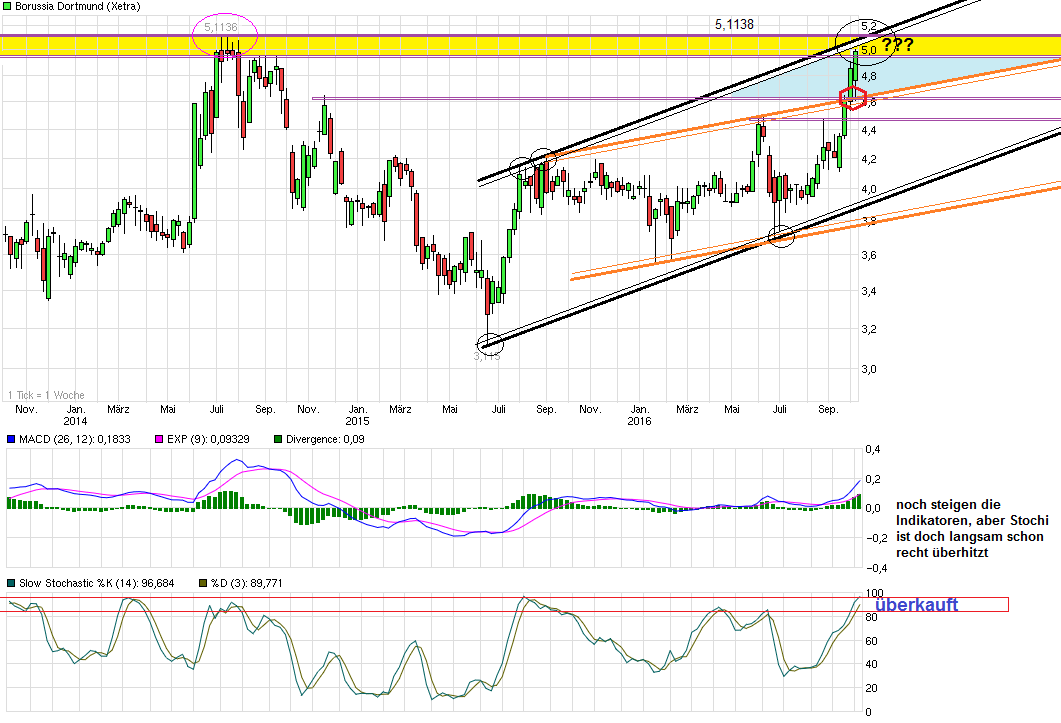Click the '2015' year label on time axis

tap(357, 421)
